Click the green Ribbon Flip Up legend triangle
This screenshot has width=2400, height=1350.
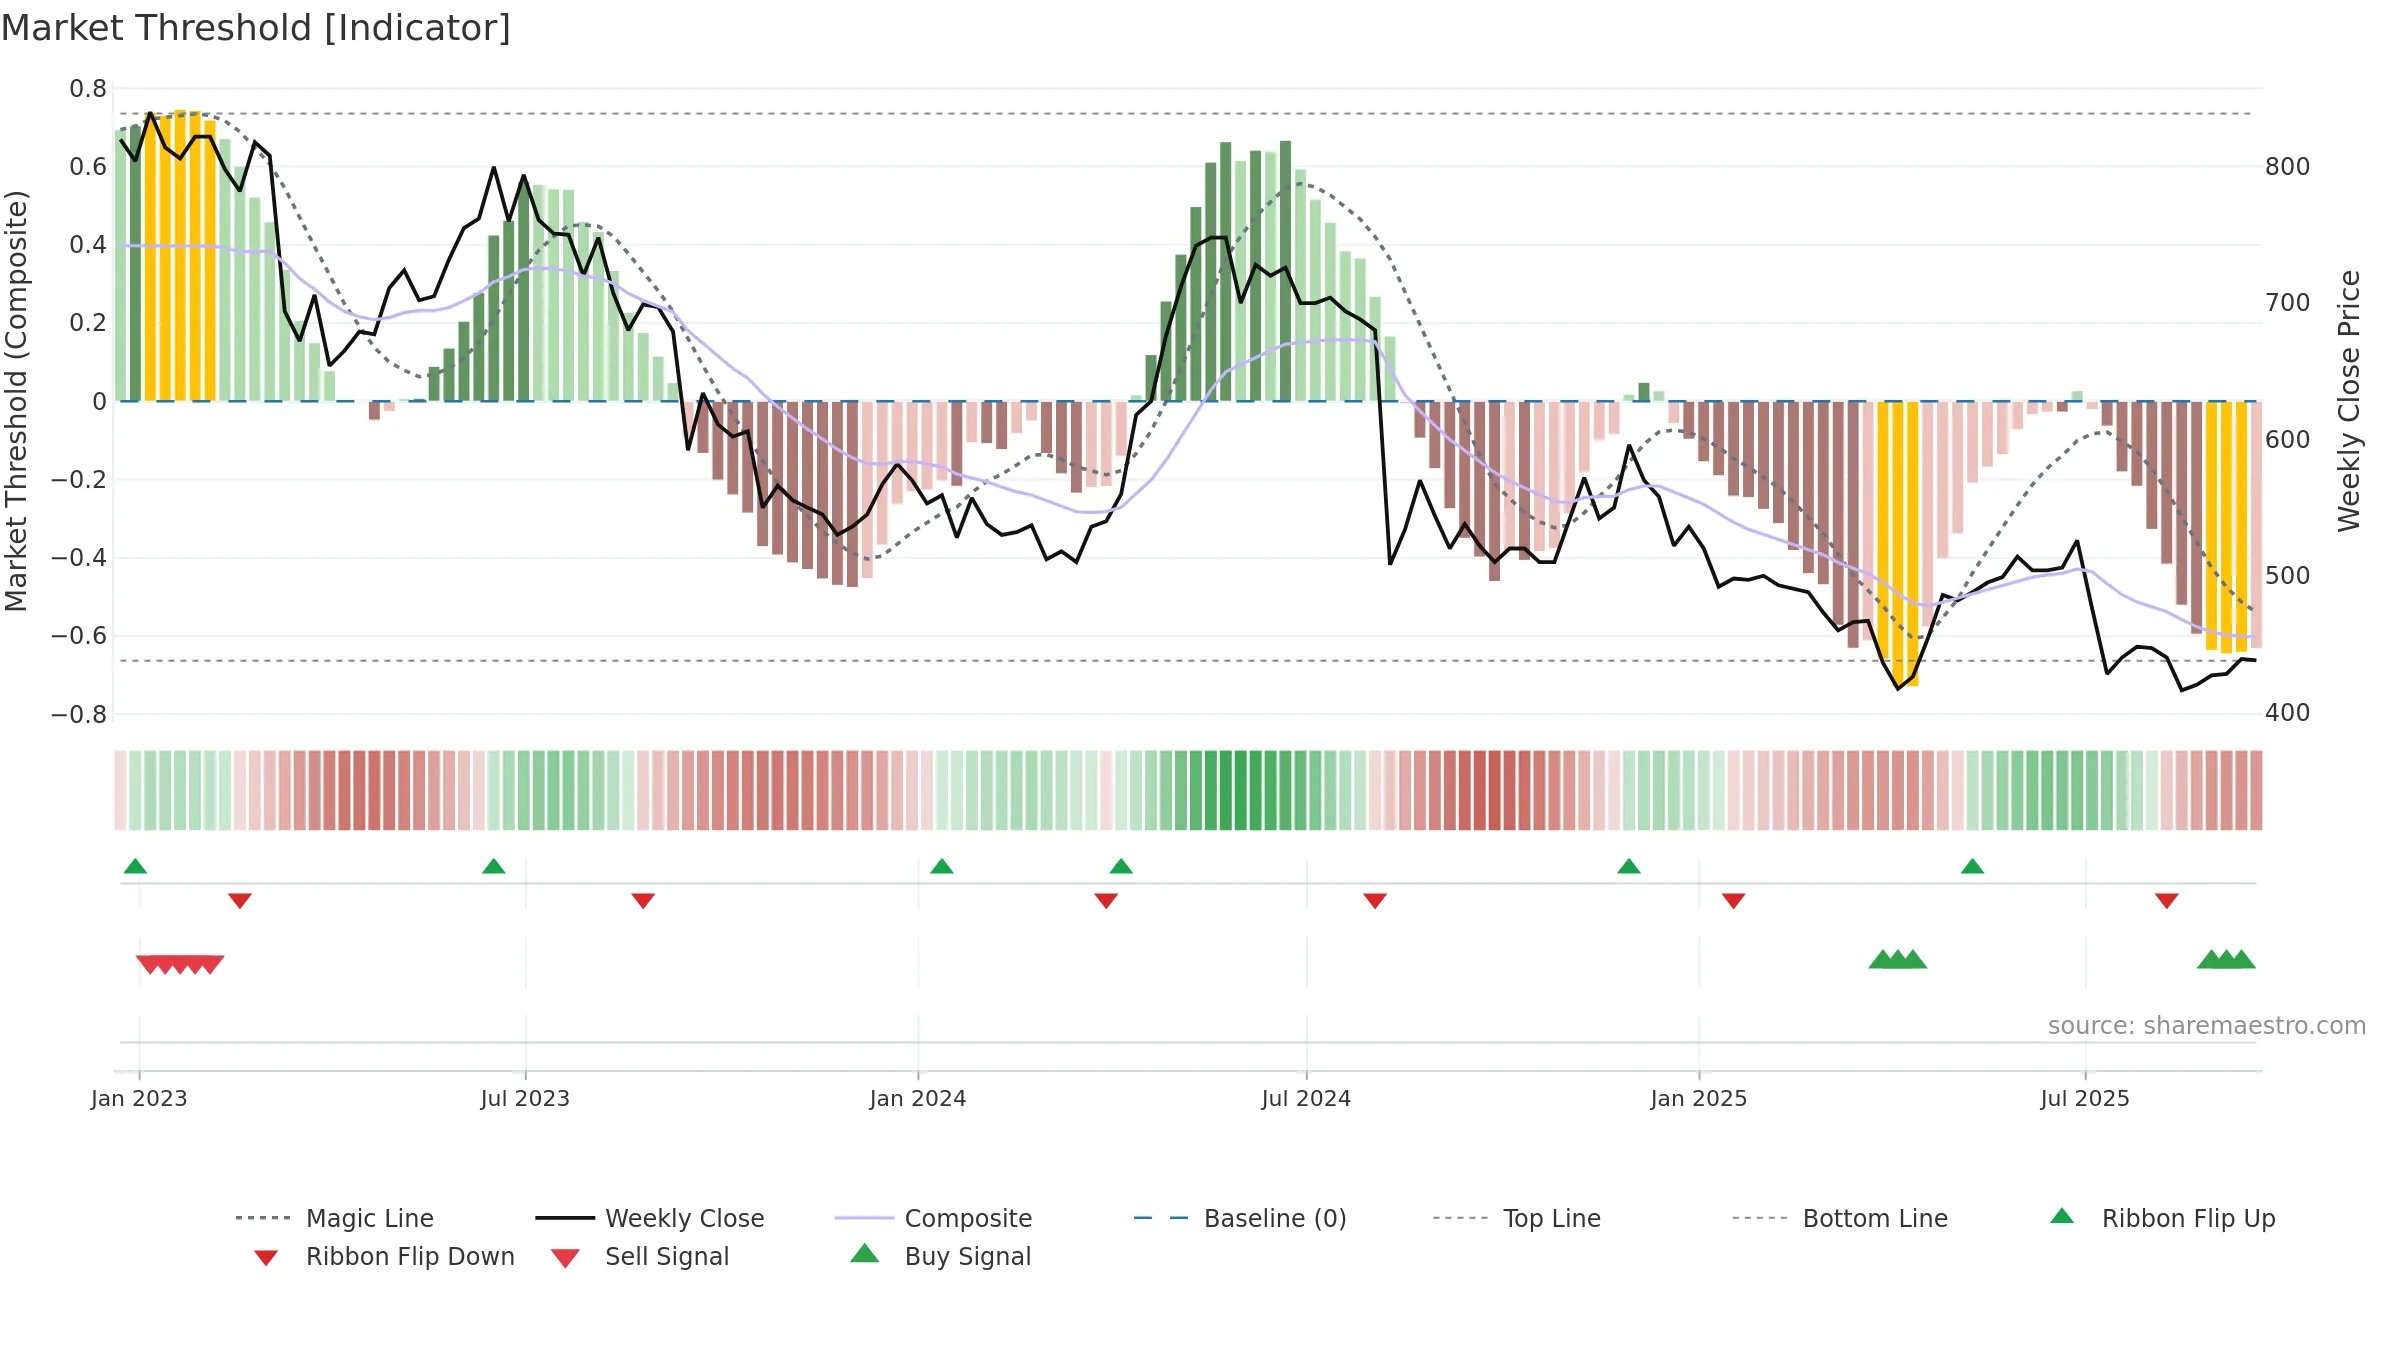tap(2062, 1216)
